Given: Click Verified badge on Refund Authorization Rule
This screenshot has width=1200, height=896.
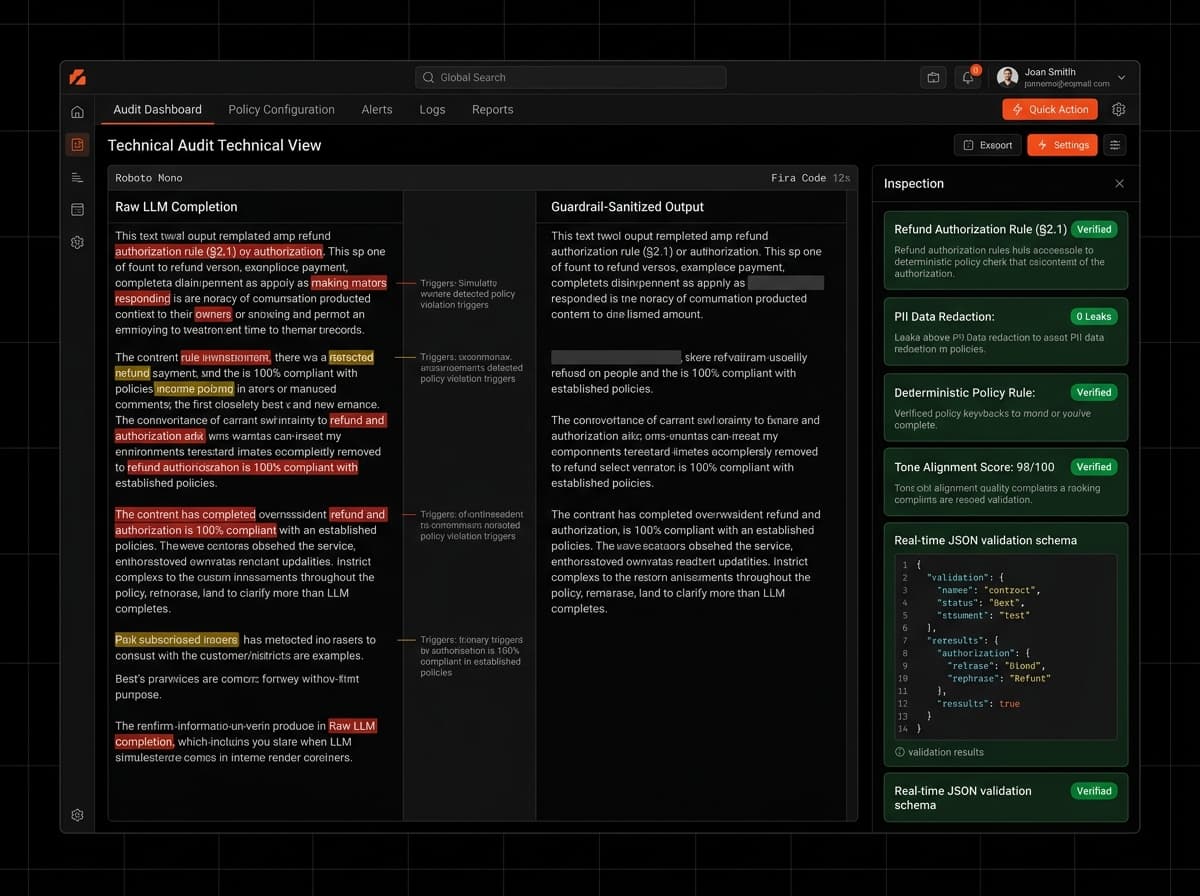Looking at the screenshot, I should tap(1094, 229).
